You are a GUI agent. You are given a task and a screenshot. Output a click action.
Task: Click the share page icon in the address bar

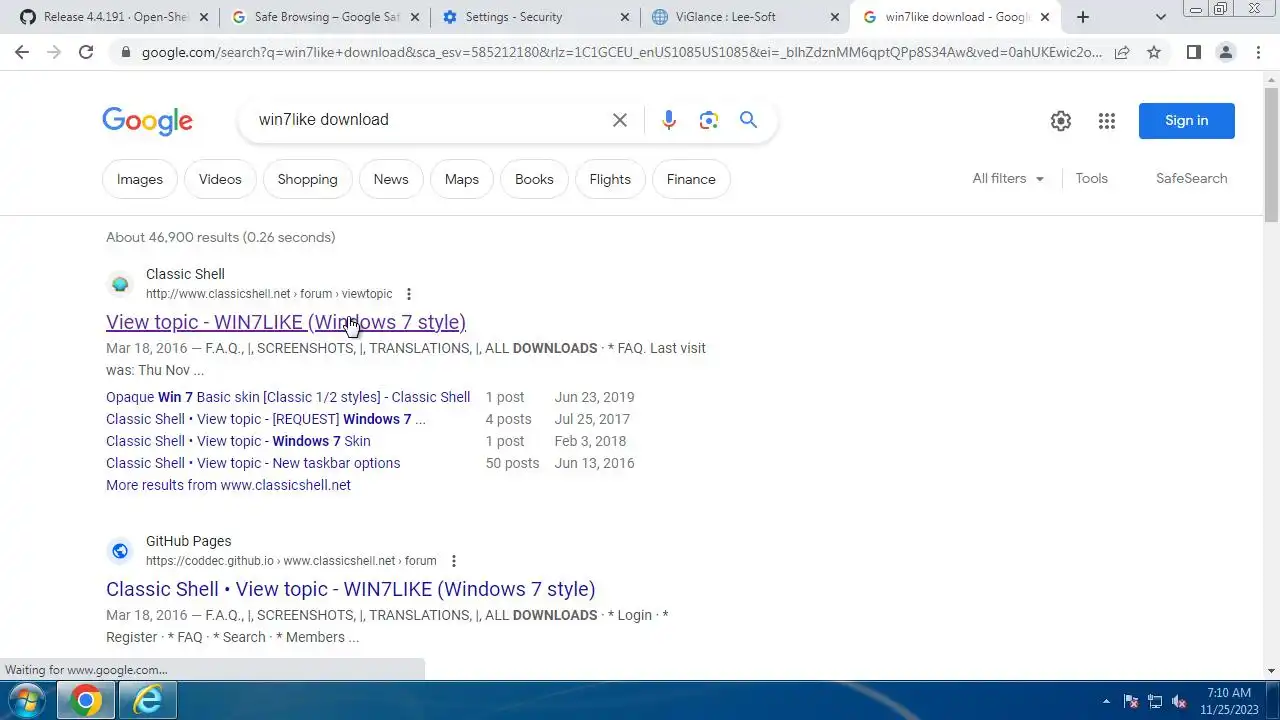click(1122, 52)
